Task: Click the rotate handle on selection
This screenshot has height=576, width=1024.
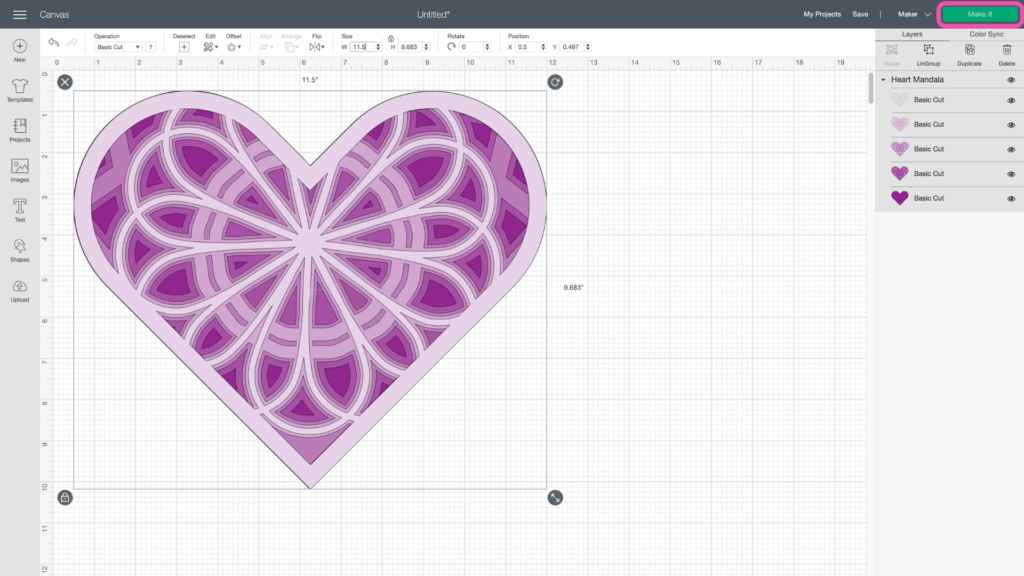Action: pyautogui.click(x=555, y=82)
